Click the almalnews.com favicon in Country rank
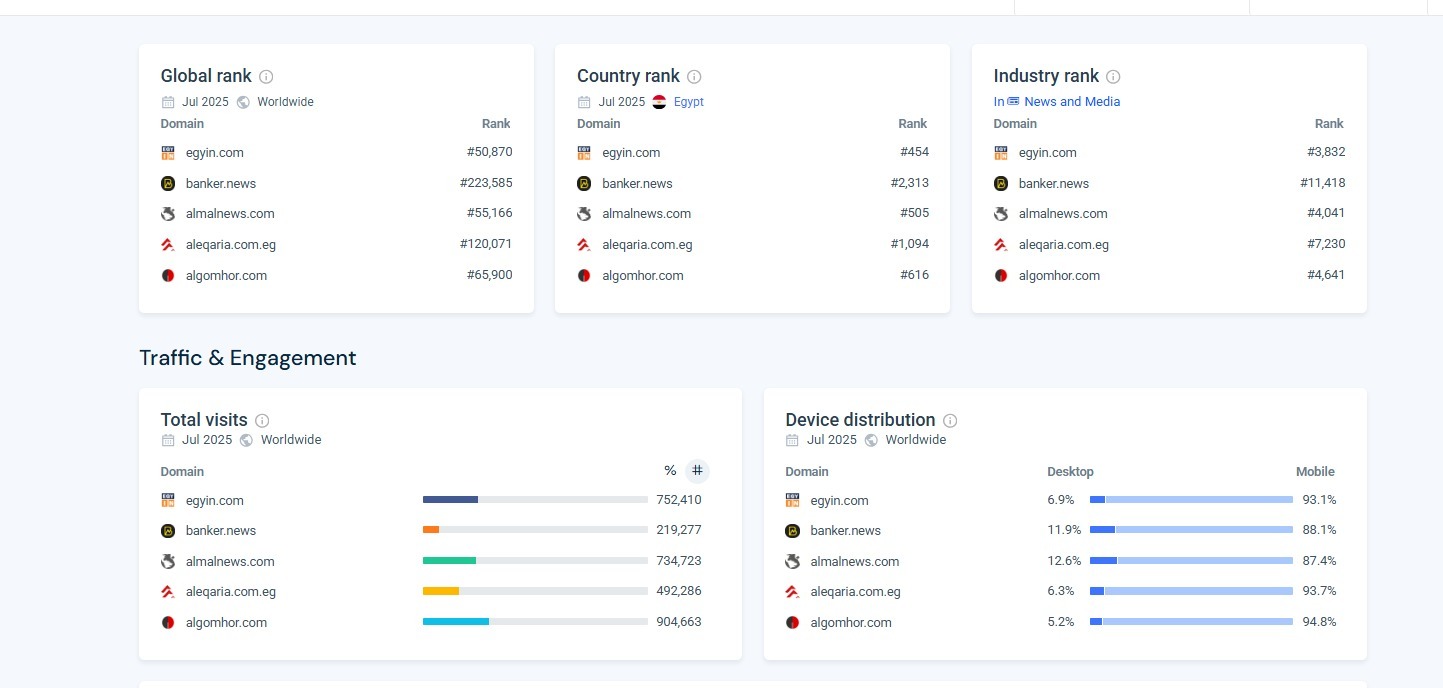The height and width of the screenshot is (688, 1443). [584, 214]
